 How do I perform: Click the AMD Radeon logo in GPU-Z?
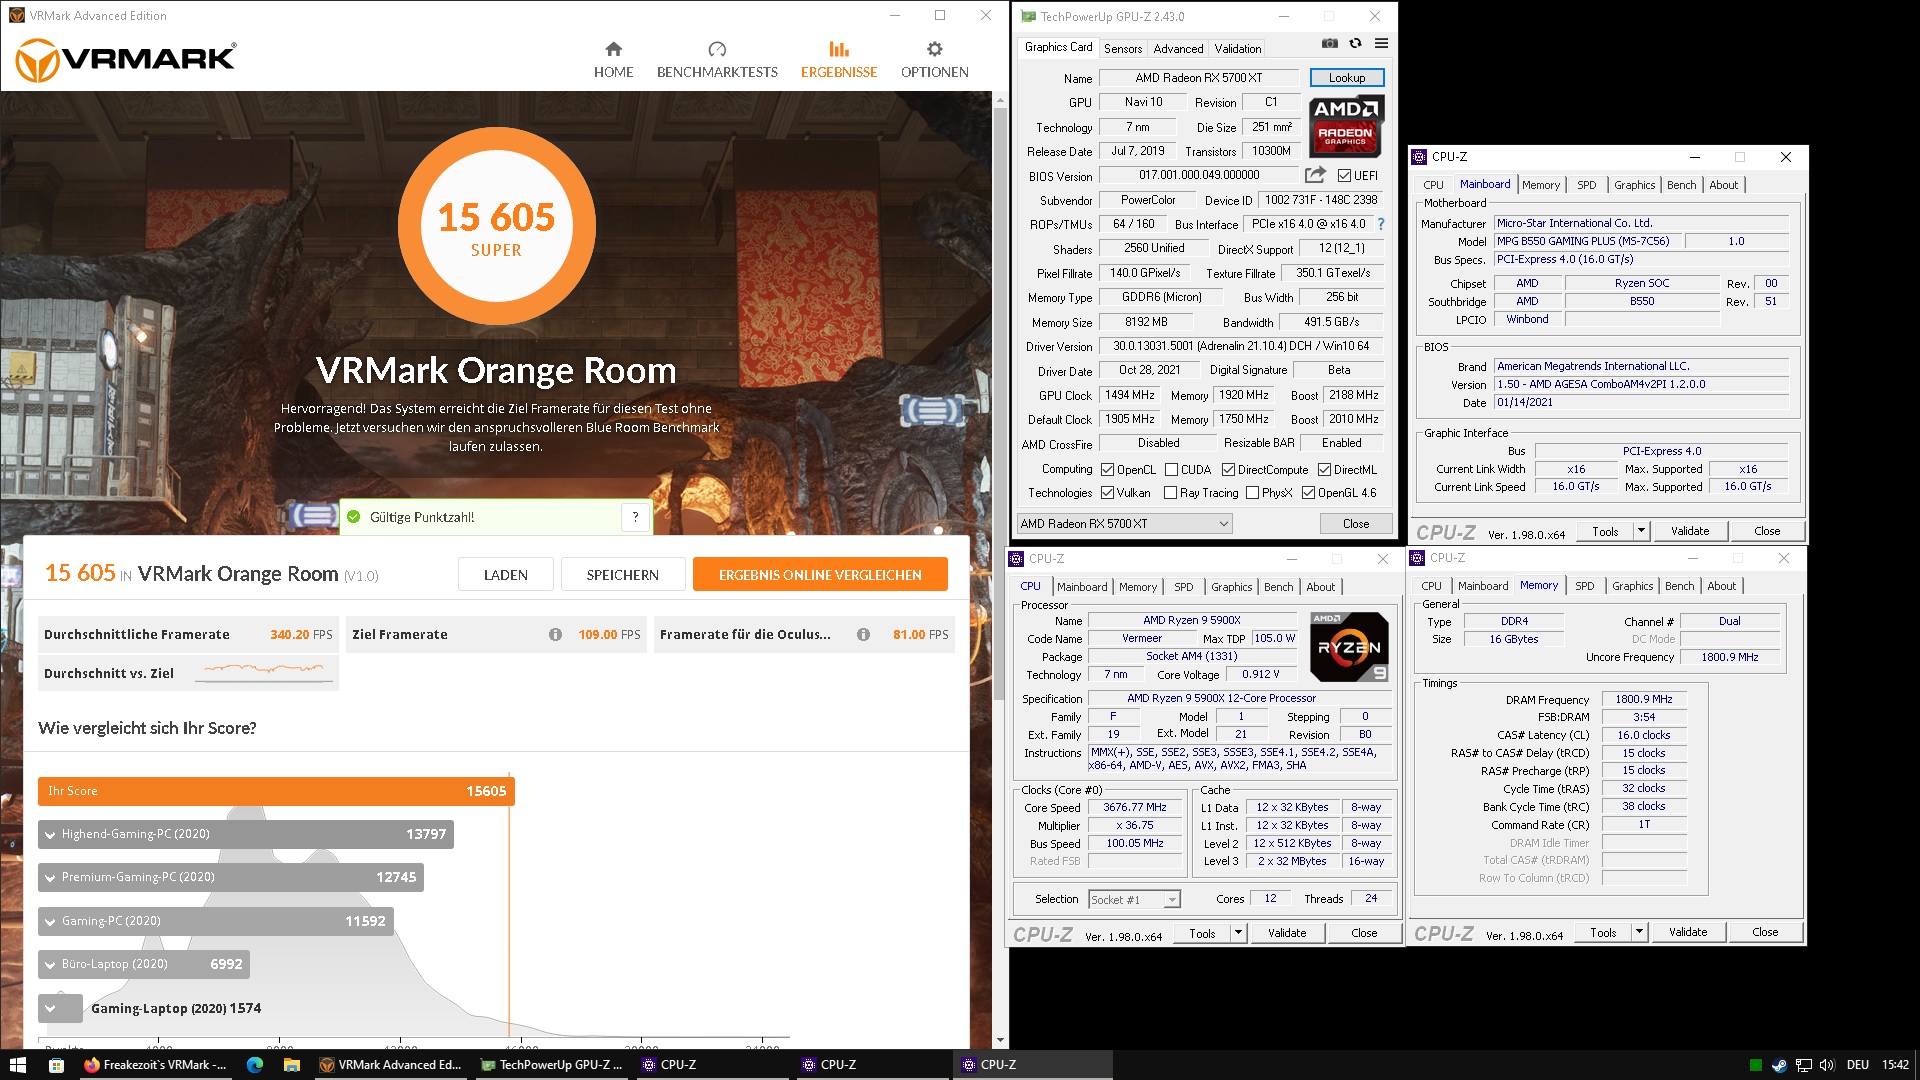coord(1345,127)
